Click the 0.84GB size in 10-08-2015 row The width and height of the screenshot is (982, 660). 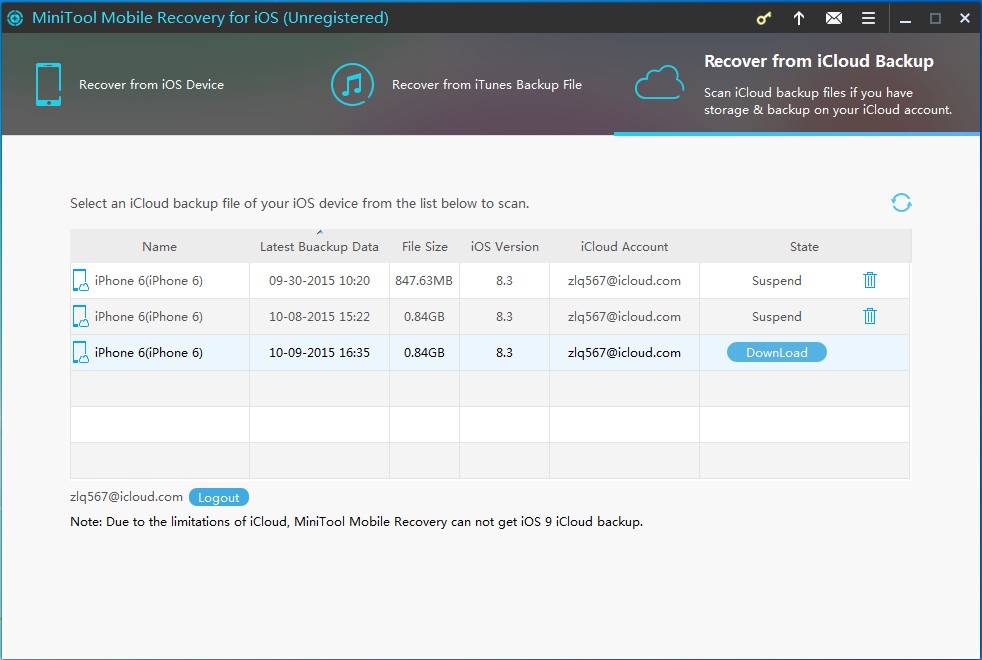424,317
